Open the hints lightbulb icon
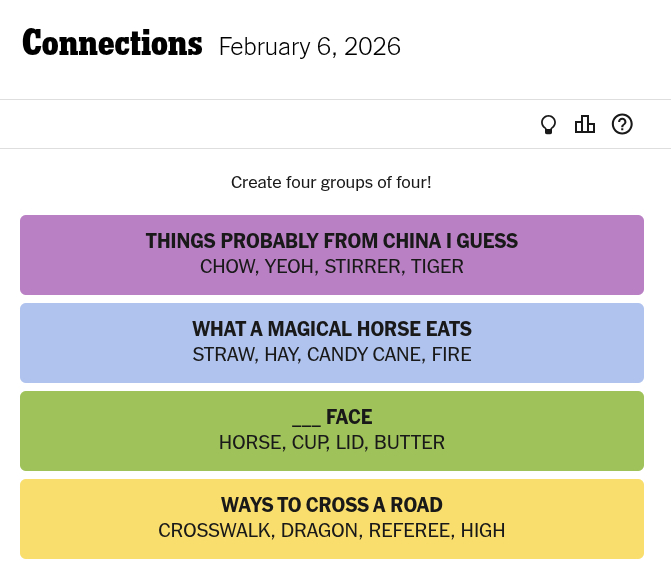 coord(548,125)
